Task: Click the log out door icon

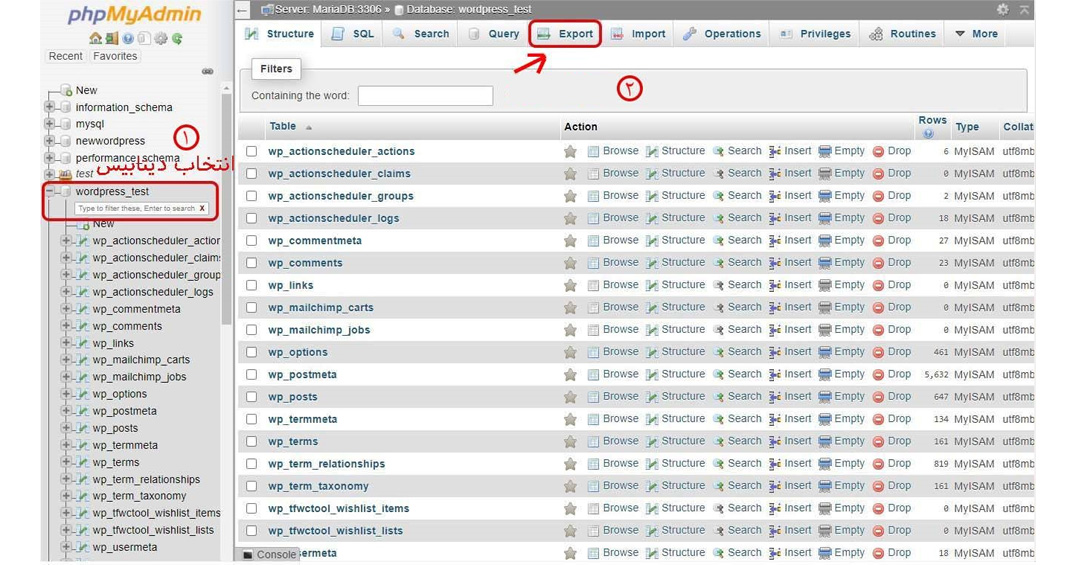Action: pyautogui.click(x=112, y=39)
